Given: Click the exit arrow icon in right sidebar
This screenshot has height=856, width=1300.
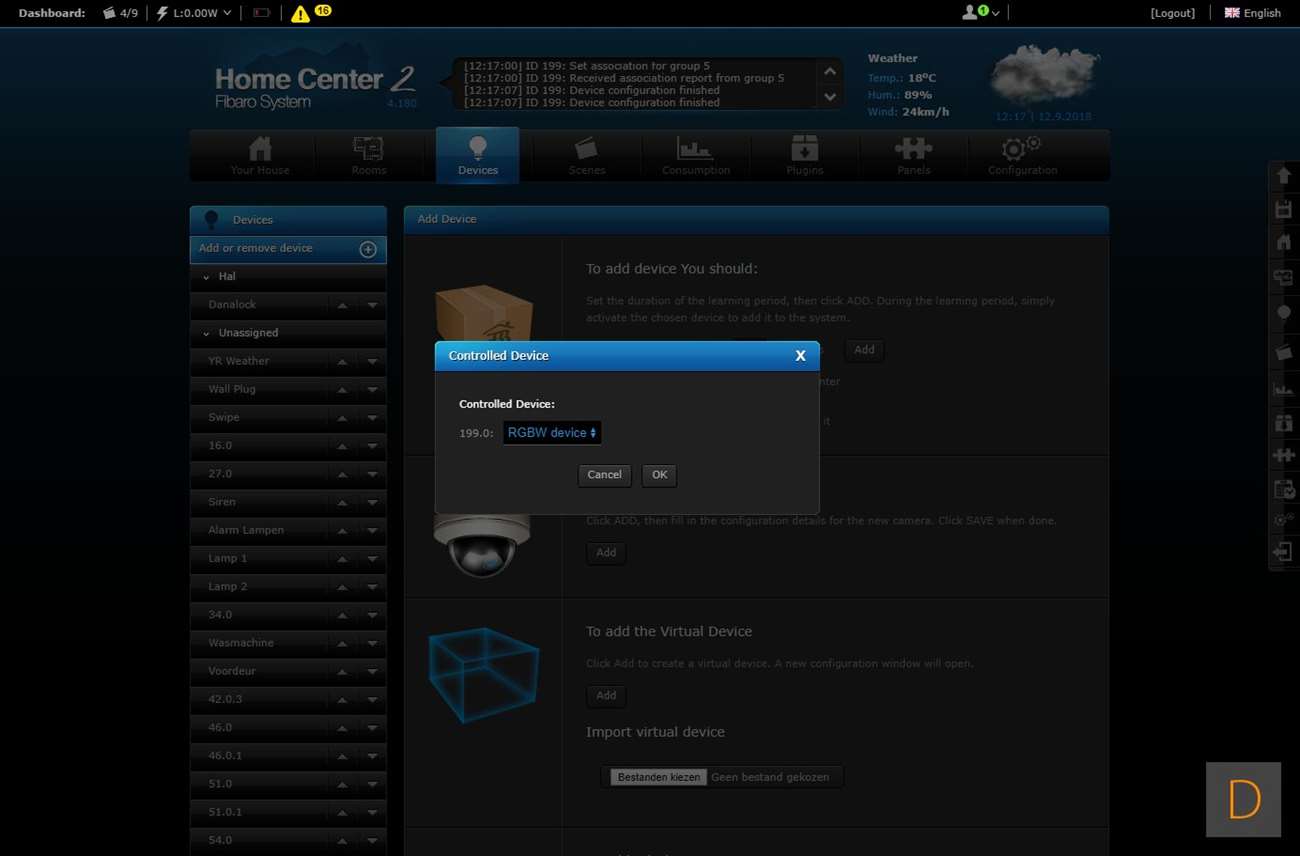Looking at the screenshot, I should (1283, 551).
